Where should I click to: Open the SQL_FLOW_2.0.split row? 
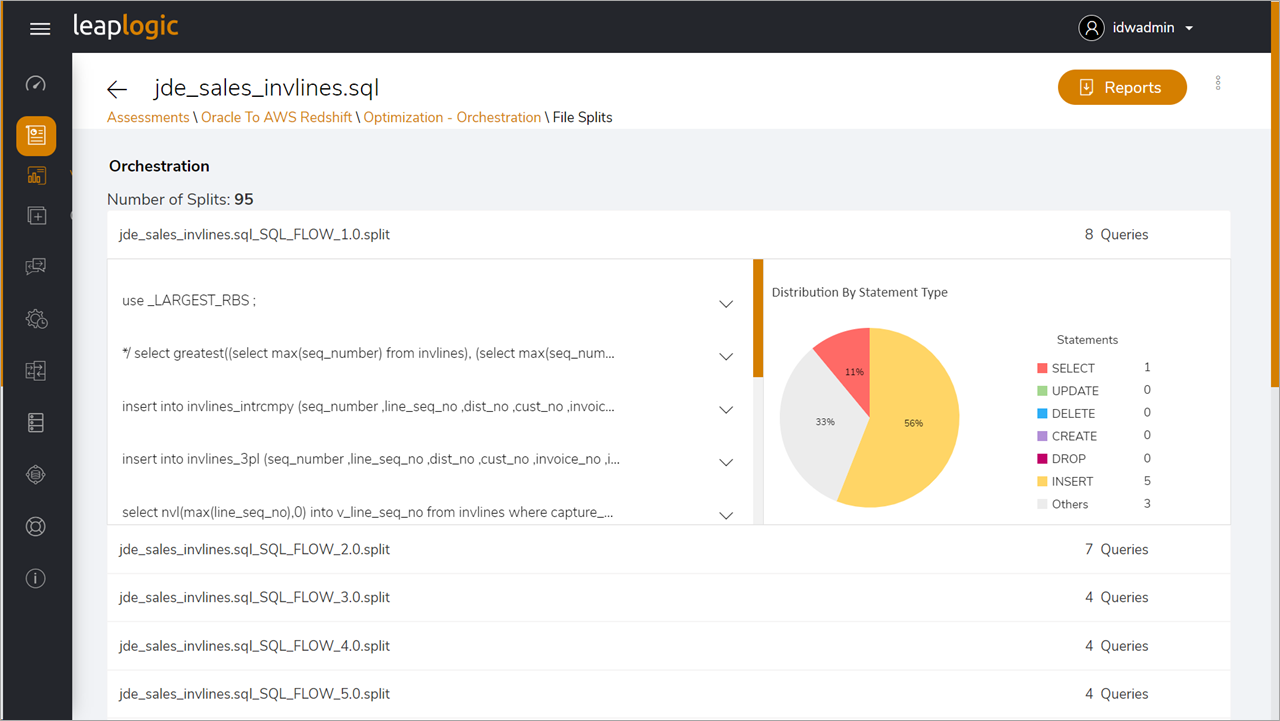[668, 549]
